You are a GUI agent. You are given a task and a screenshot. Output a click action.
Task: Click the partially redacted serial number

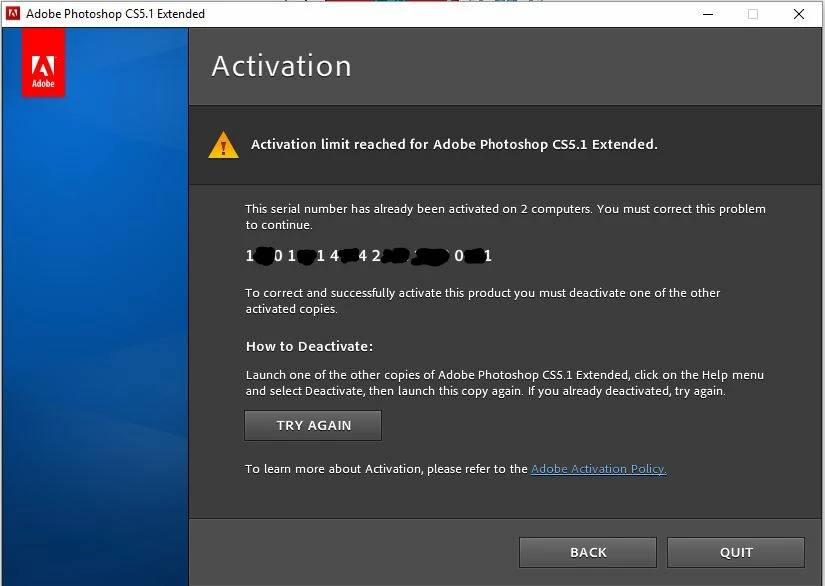coord(369,256)
